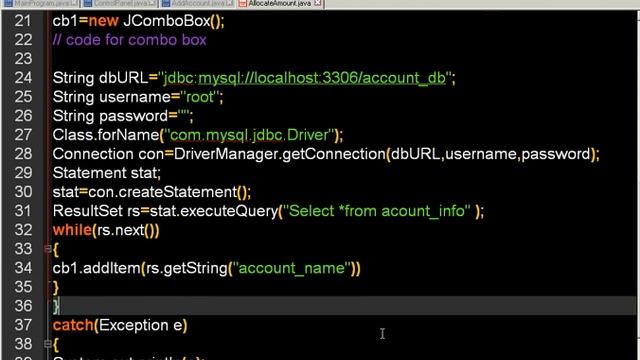Image resolution: width=640 pixels, height=360 pixels.
Task: Click the 'catch' keyword on line 37
Action: point(73,325)
